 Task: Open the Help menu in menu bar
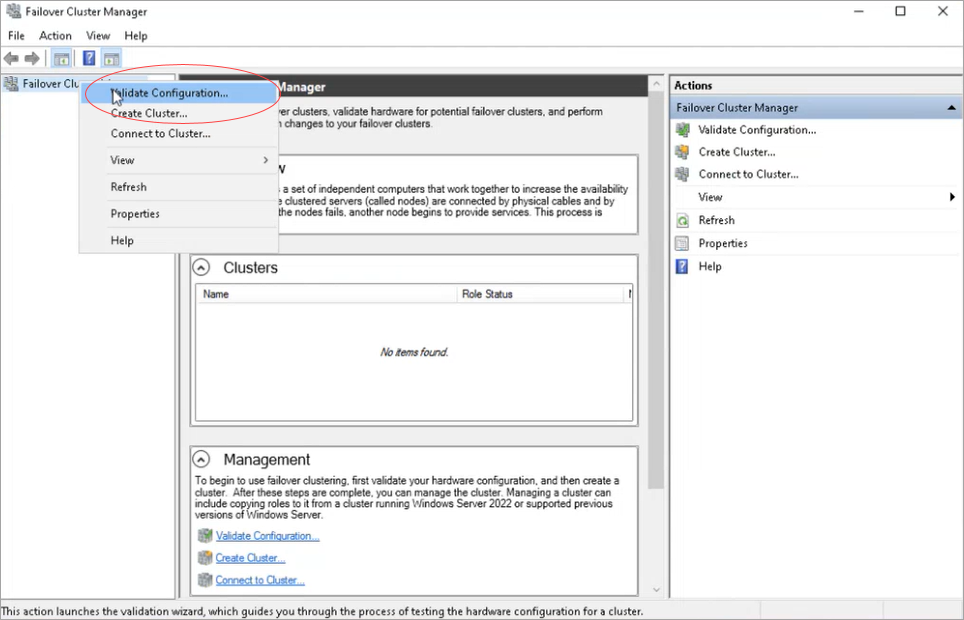click(x=136, y=36)
